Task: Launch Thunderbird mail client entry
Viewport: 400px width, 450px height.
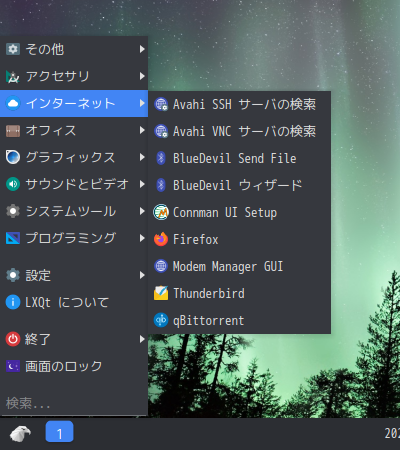Action: pyautogui.click(x=239, y=293)
